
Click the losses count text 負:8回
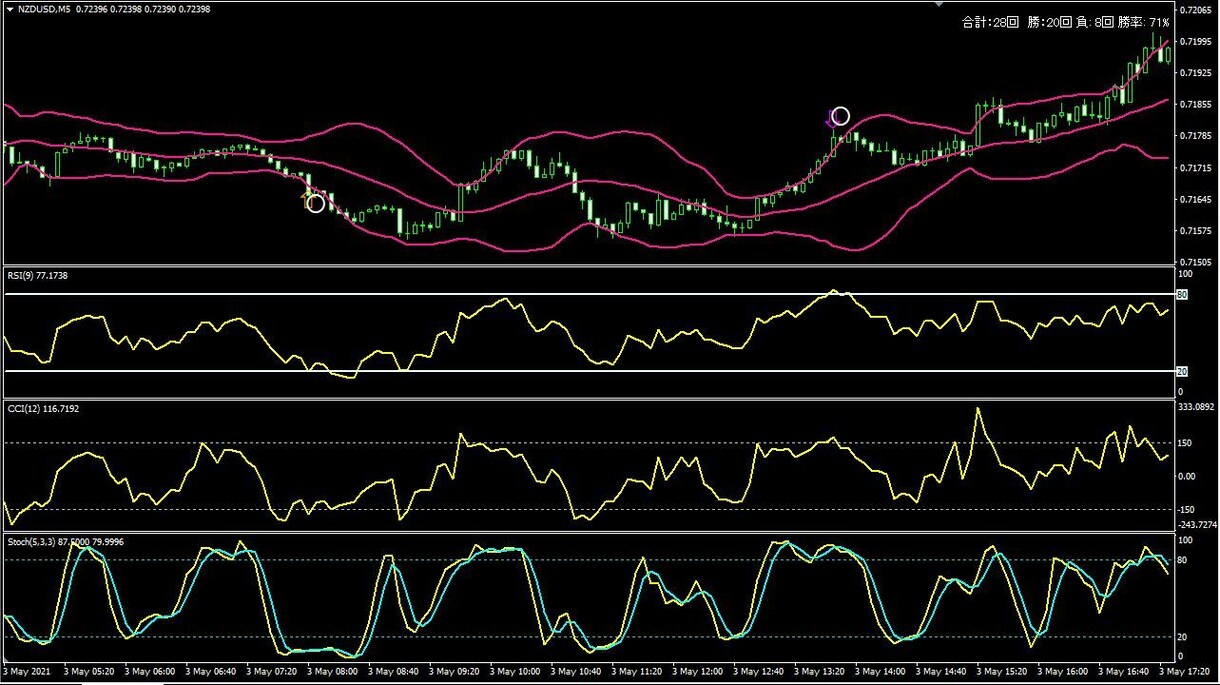coord(1095,21)
